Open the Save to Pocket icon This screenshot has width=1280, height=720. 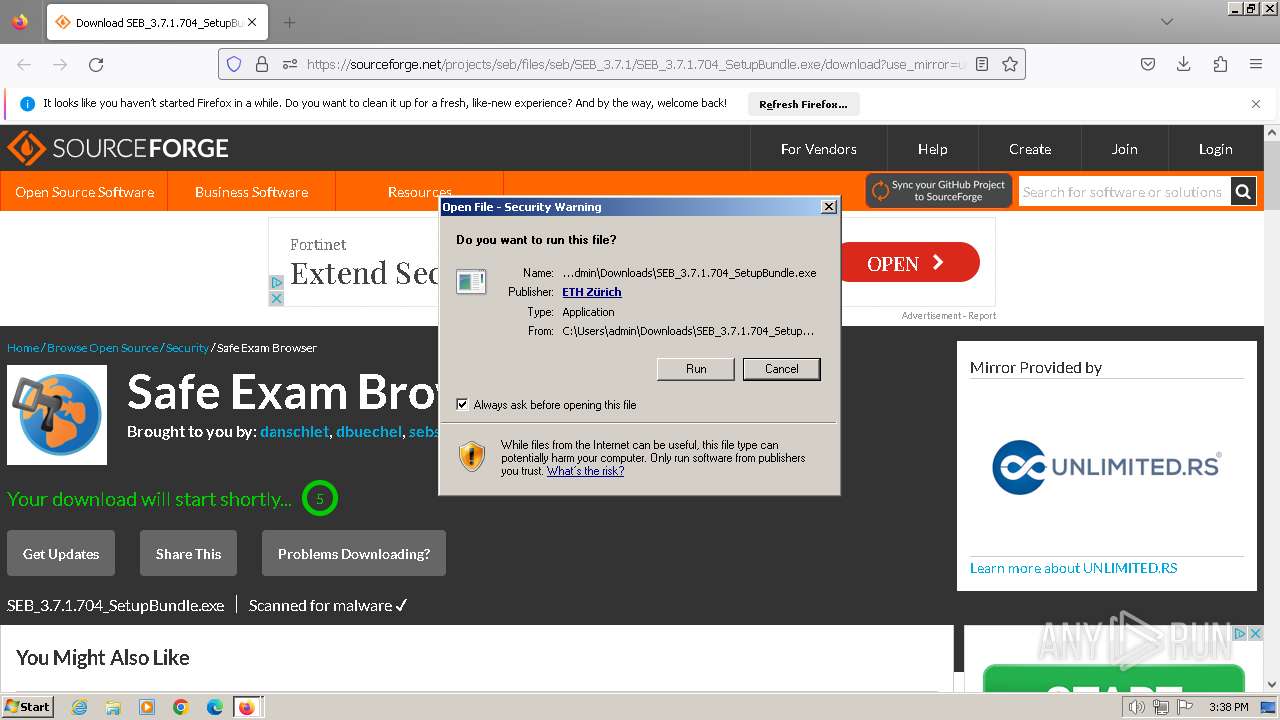(1148, 64)
